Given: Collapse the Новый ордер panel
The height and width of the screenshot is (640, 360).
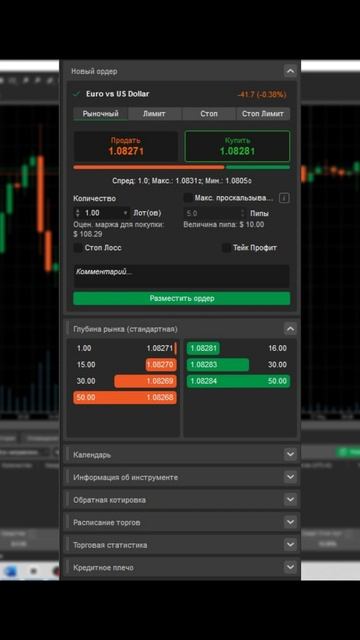Looking at the screenshot, I should point(290,71).
